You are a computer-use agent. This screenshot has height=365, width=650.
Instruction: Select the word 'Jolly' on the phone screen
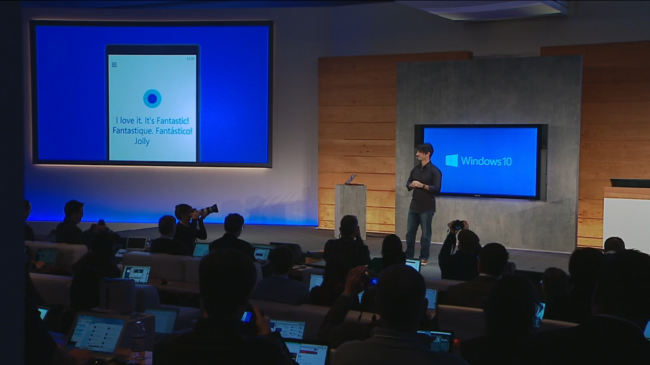click(142, 141)
